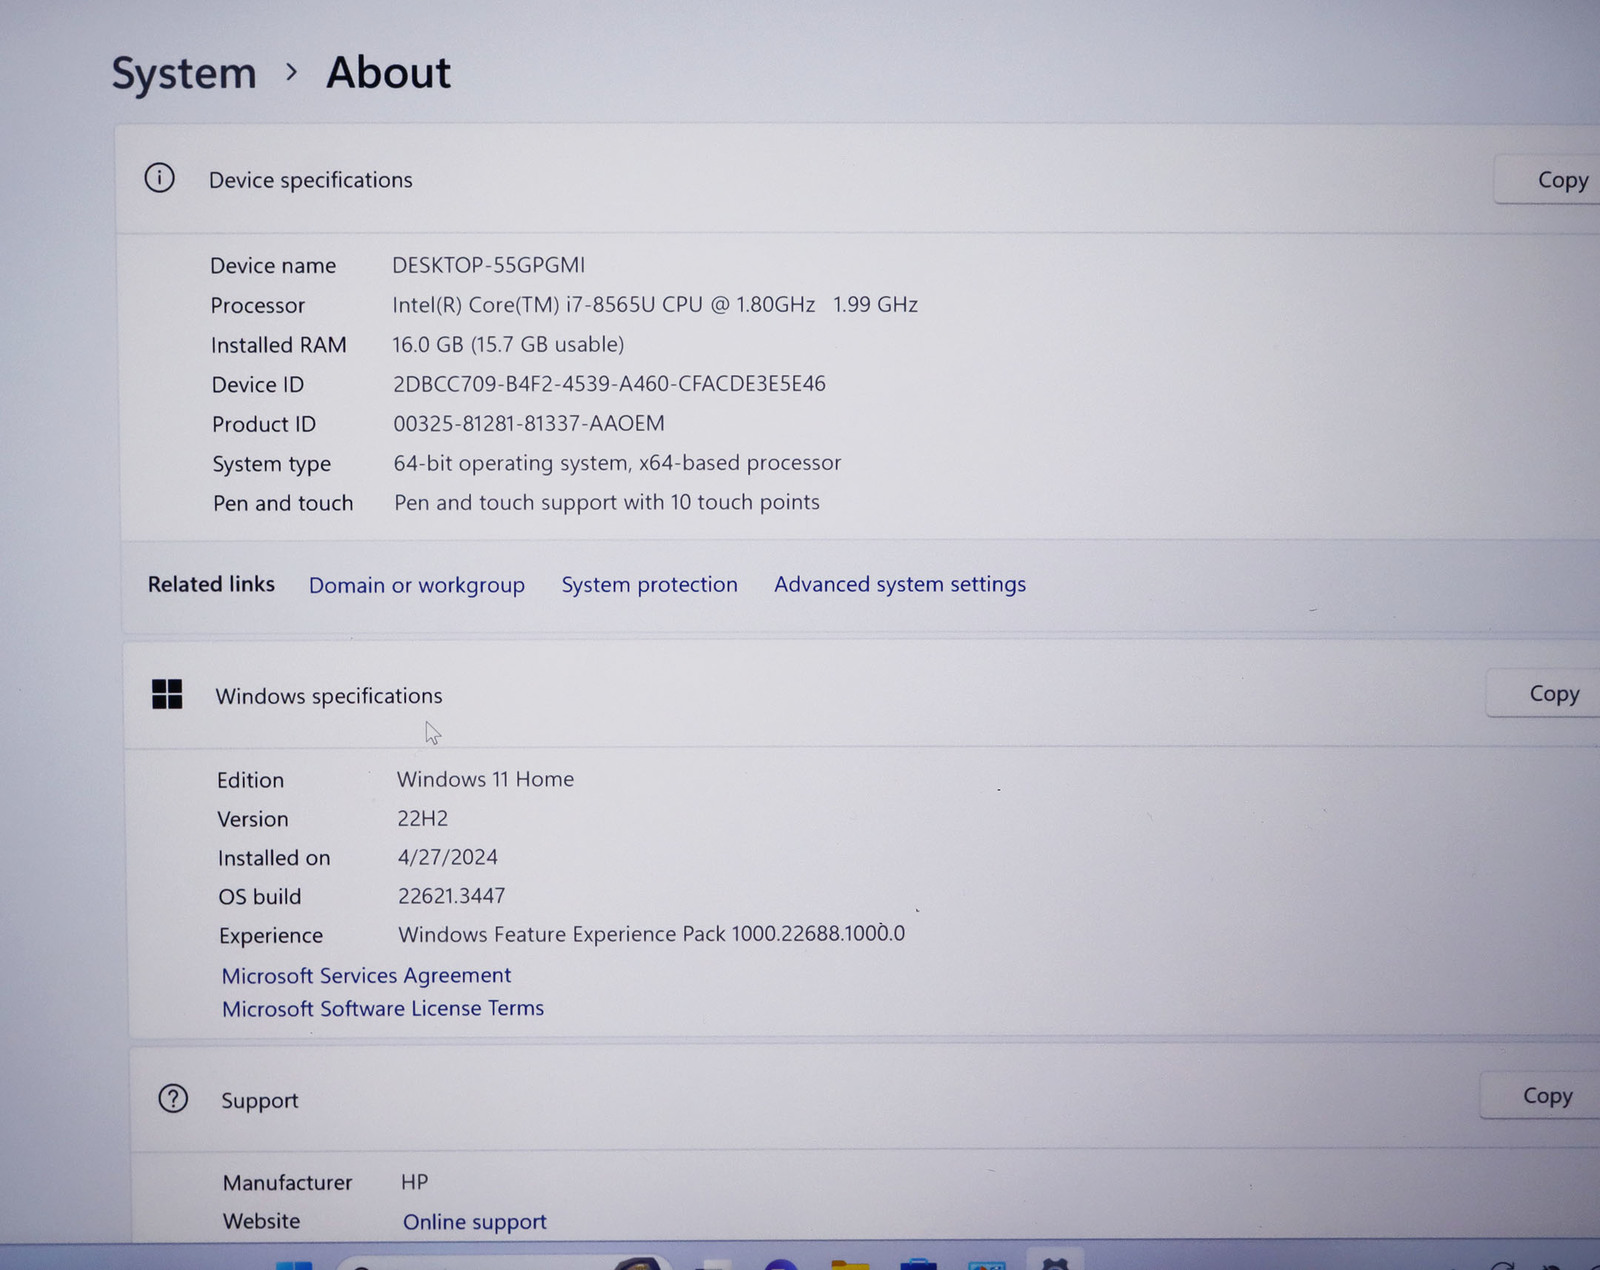Click the Edition label
The width and height of the screenshot is (1600, 1270).
[x=250, y=780]
